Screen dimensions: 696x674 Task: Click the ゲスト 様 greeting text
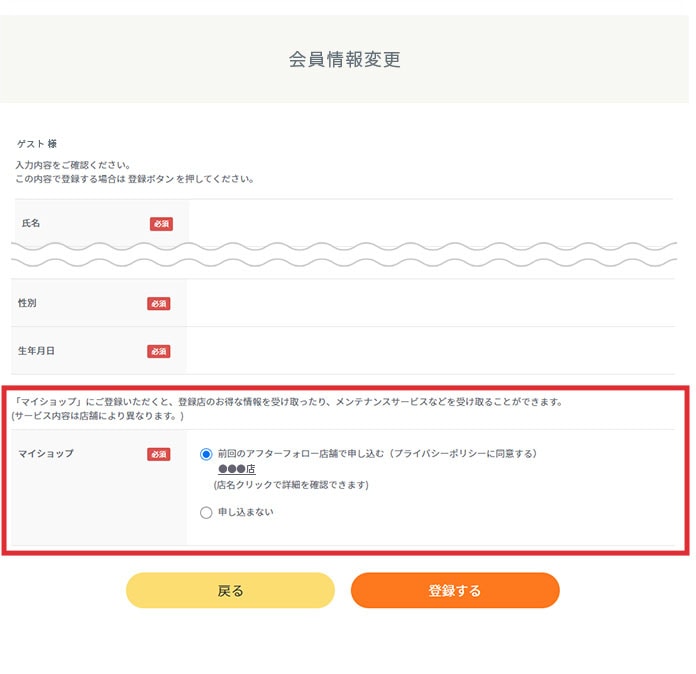(x=37, y=143)
